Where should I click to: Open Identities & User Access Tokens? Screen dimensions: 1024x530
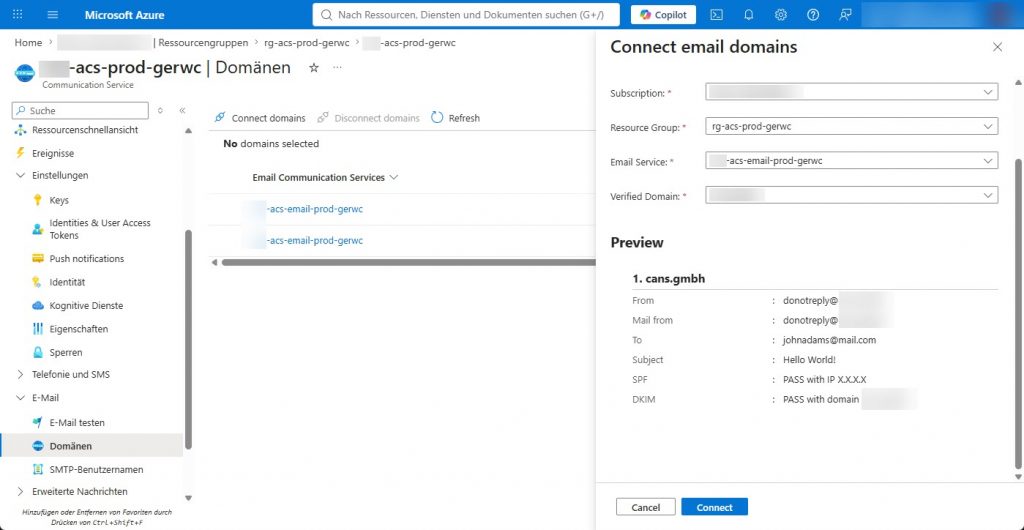point(100,229)
